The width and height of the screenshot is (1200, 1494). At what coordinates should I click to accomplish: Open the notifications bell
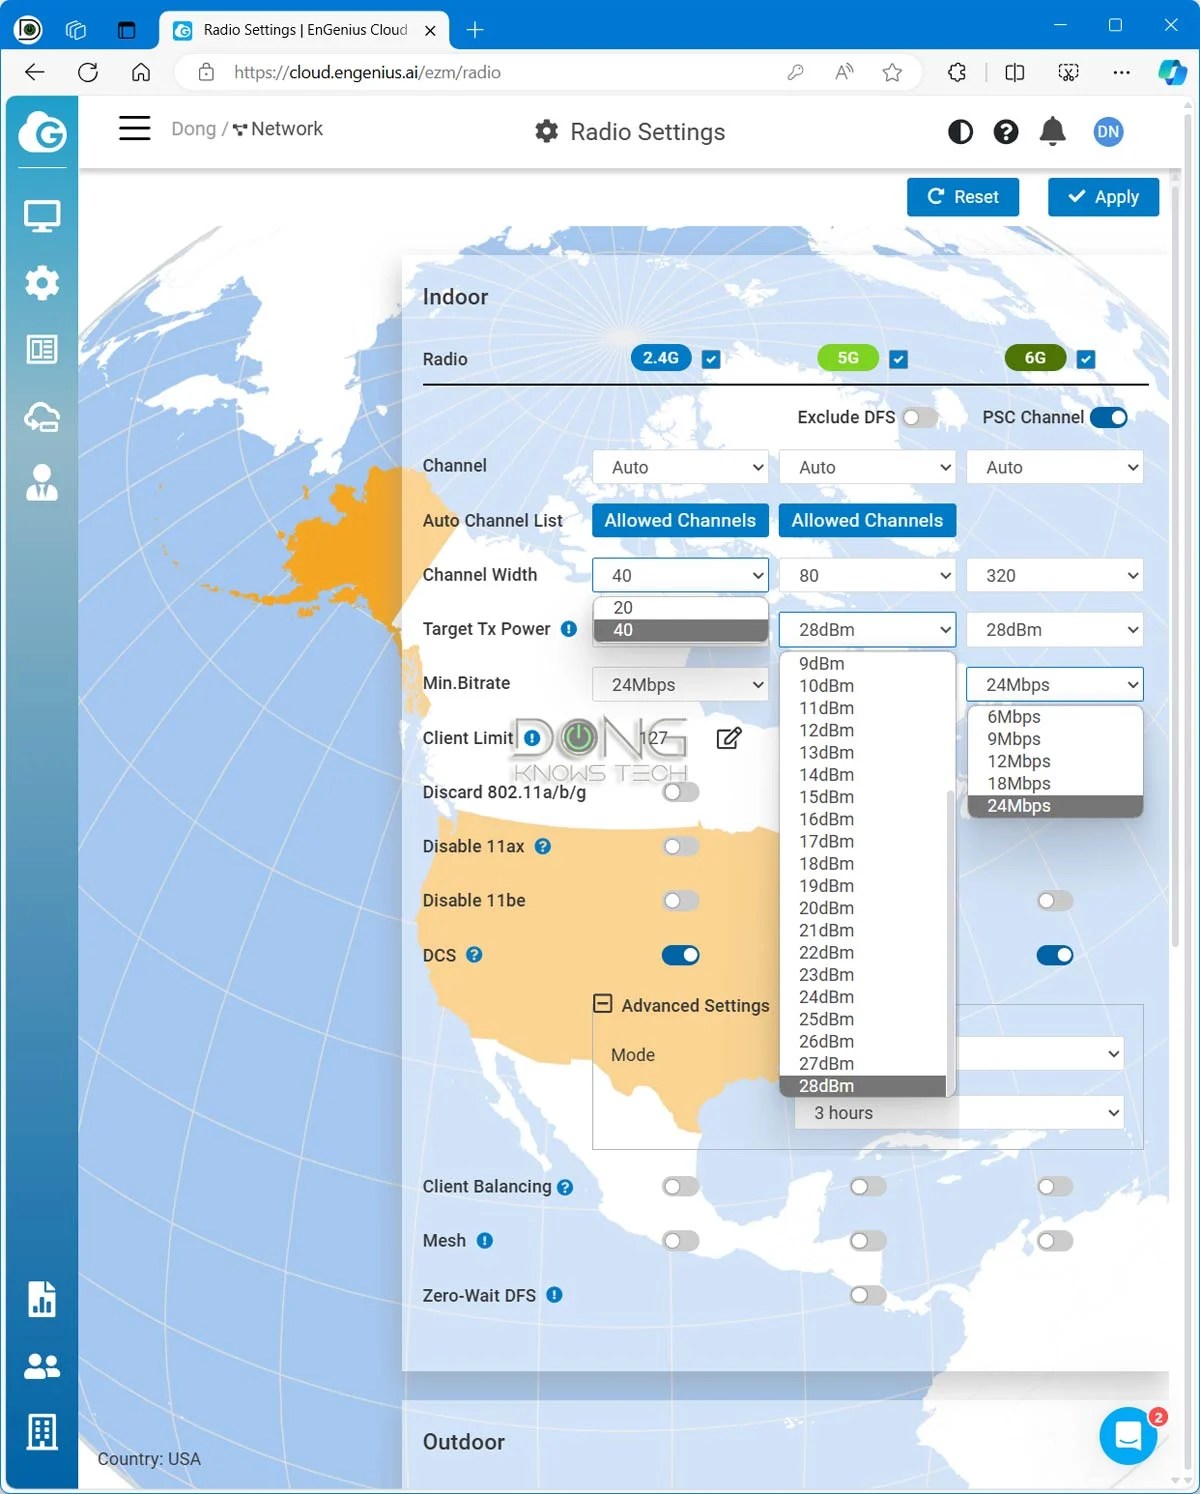point(1052,132)
